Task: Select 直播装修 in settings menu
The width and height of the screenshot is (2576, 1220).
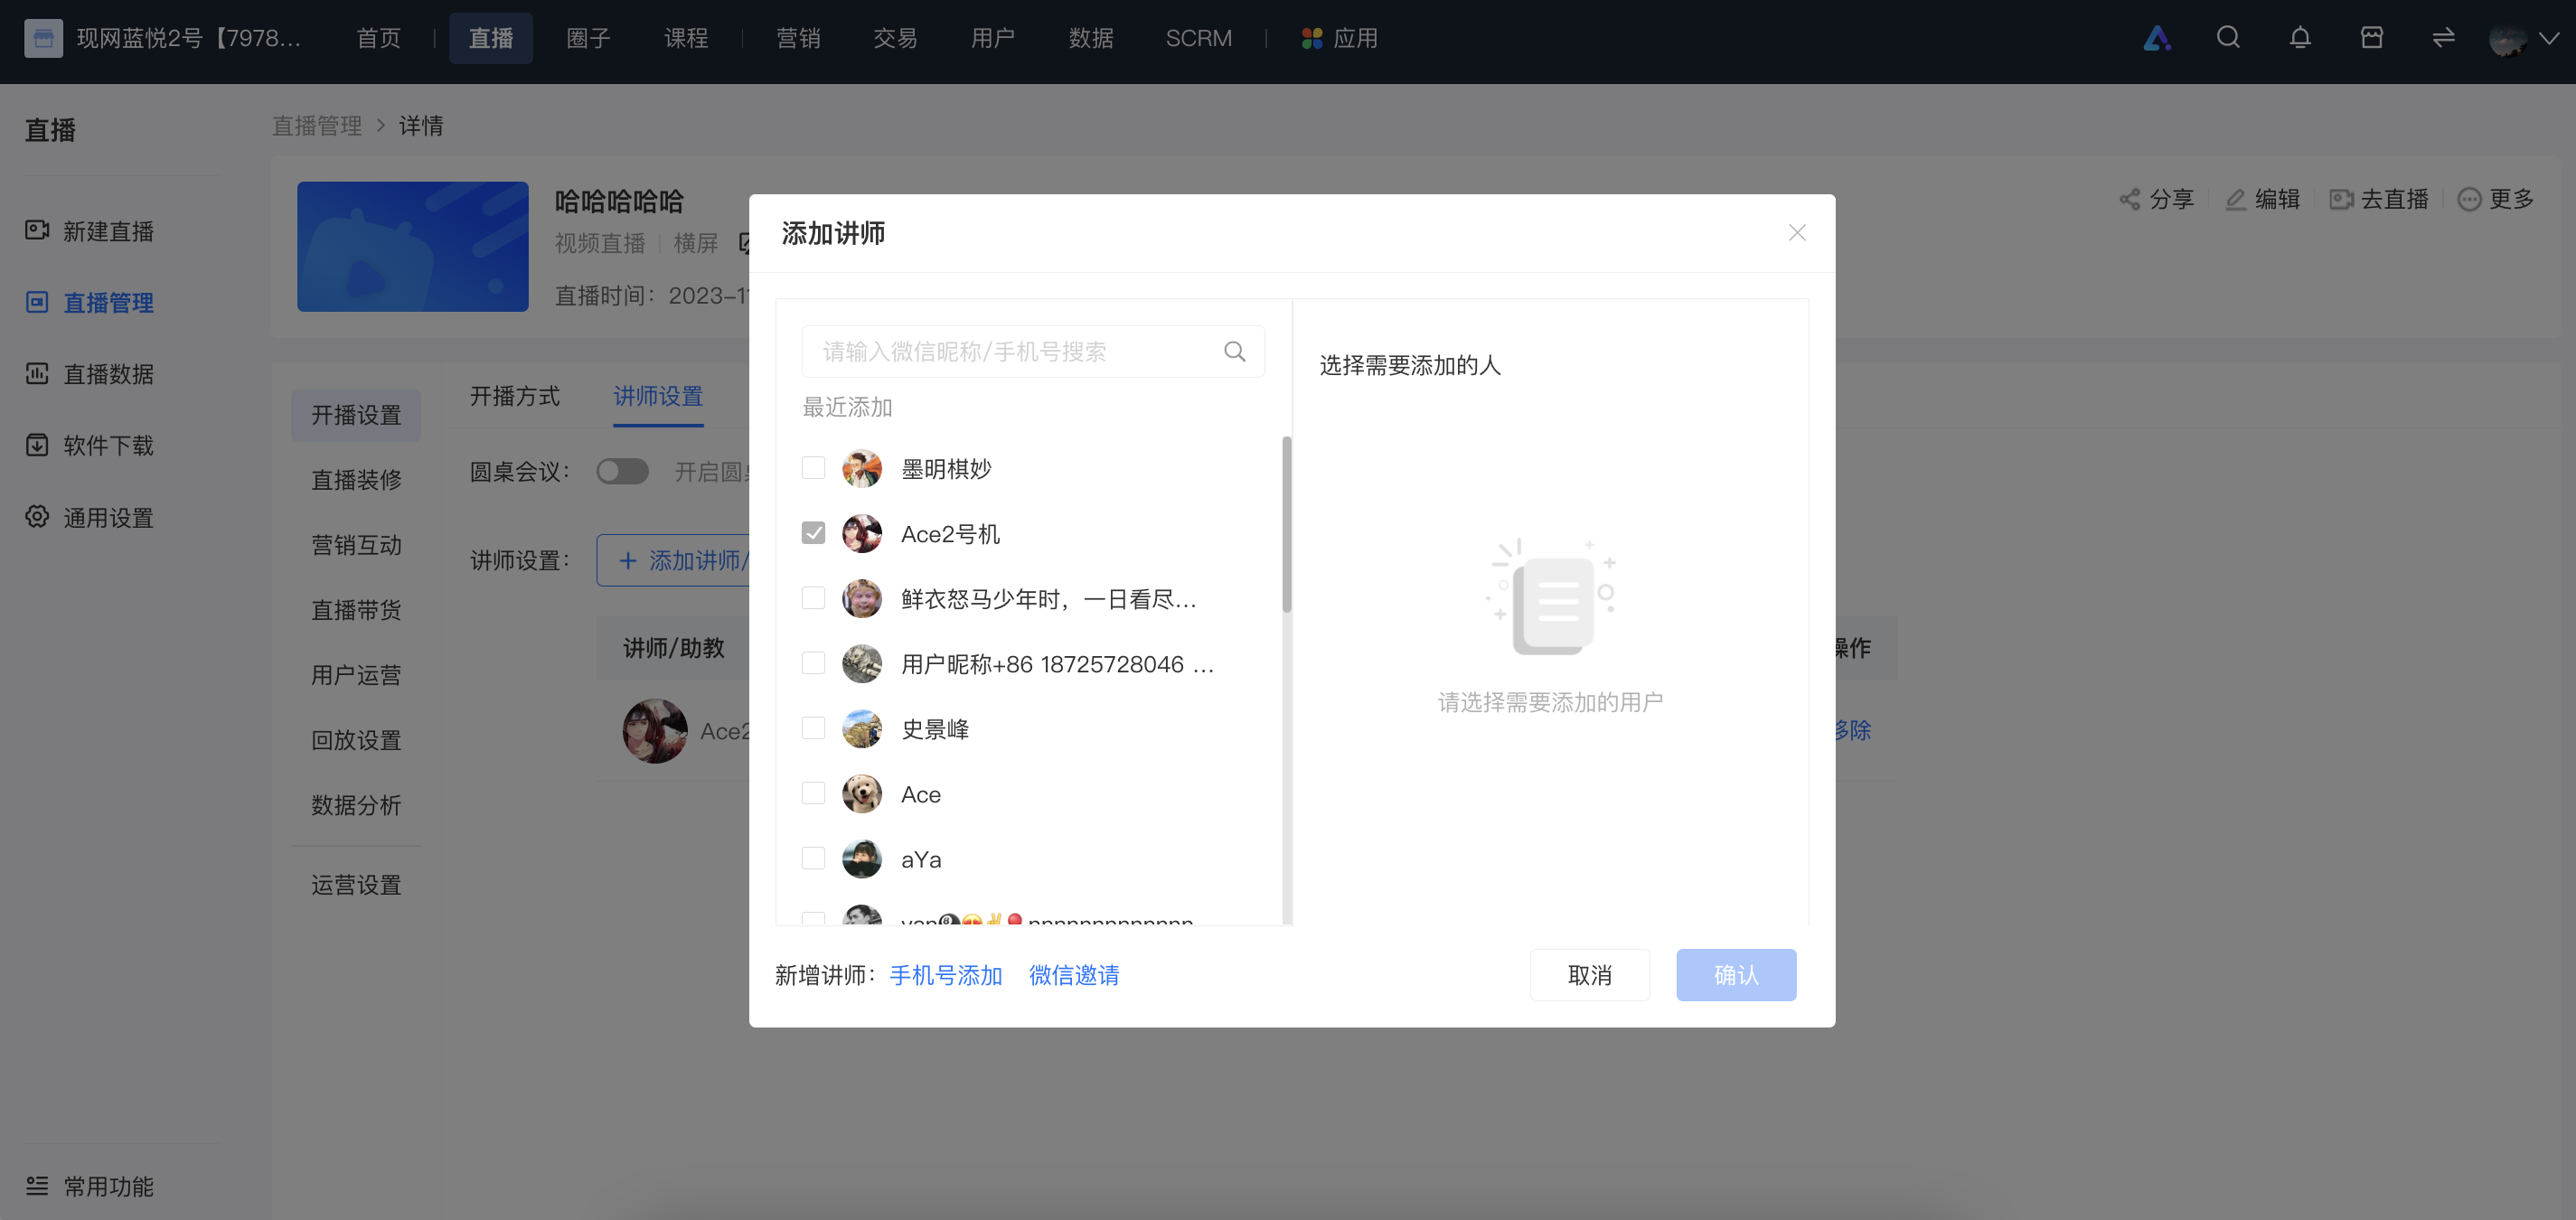Action: [356, 480]
